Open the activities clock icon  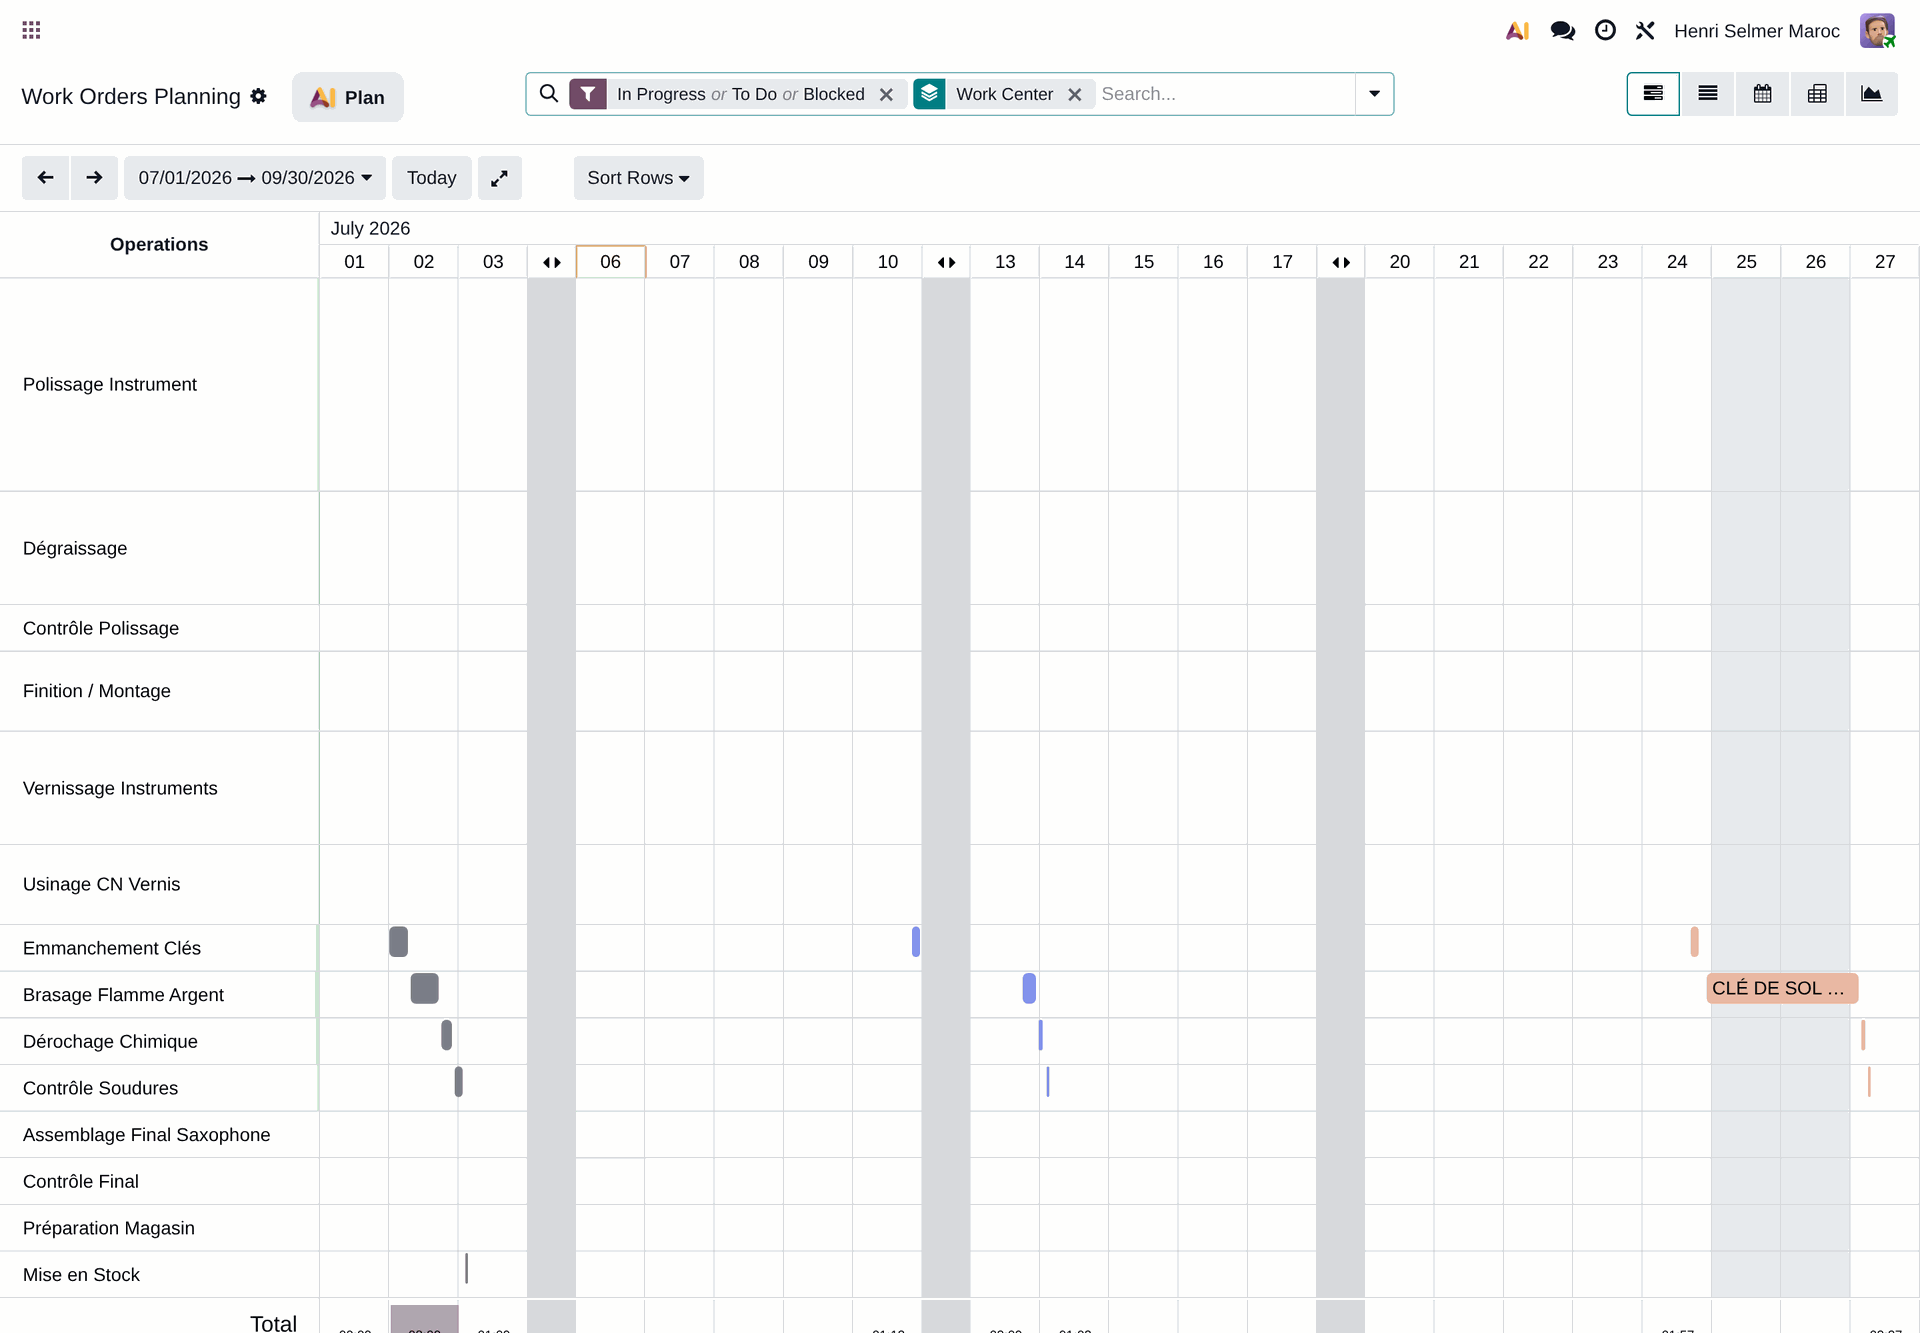pyautogui.click(x=1605, y=31)
